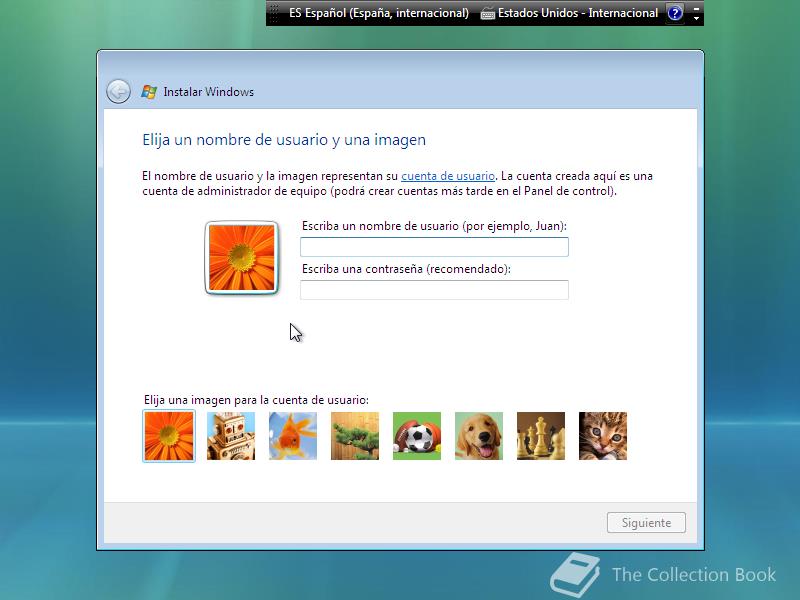Click the keyboard icon in language bar
Image resolution: width=800 pixels, height=600 pixels.
point(488,14)
